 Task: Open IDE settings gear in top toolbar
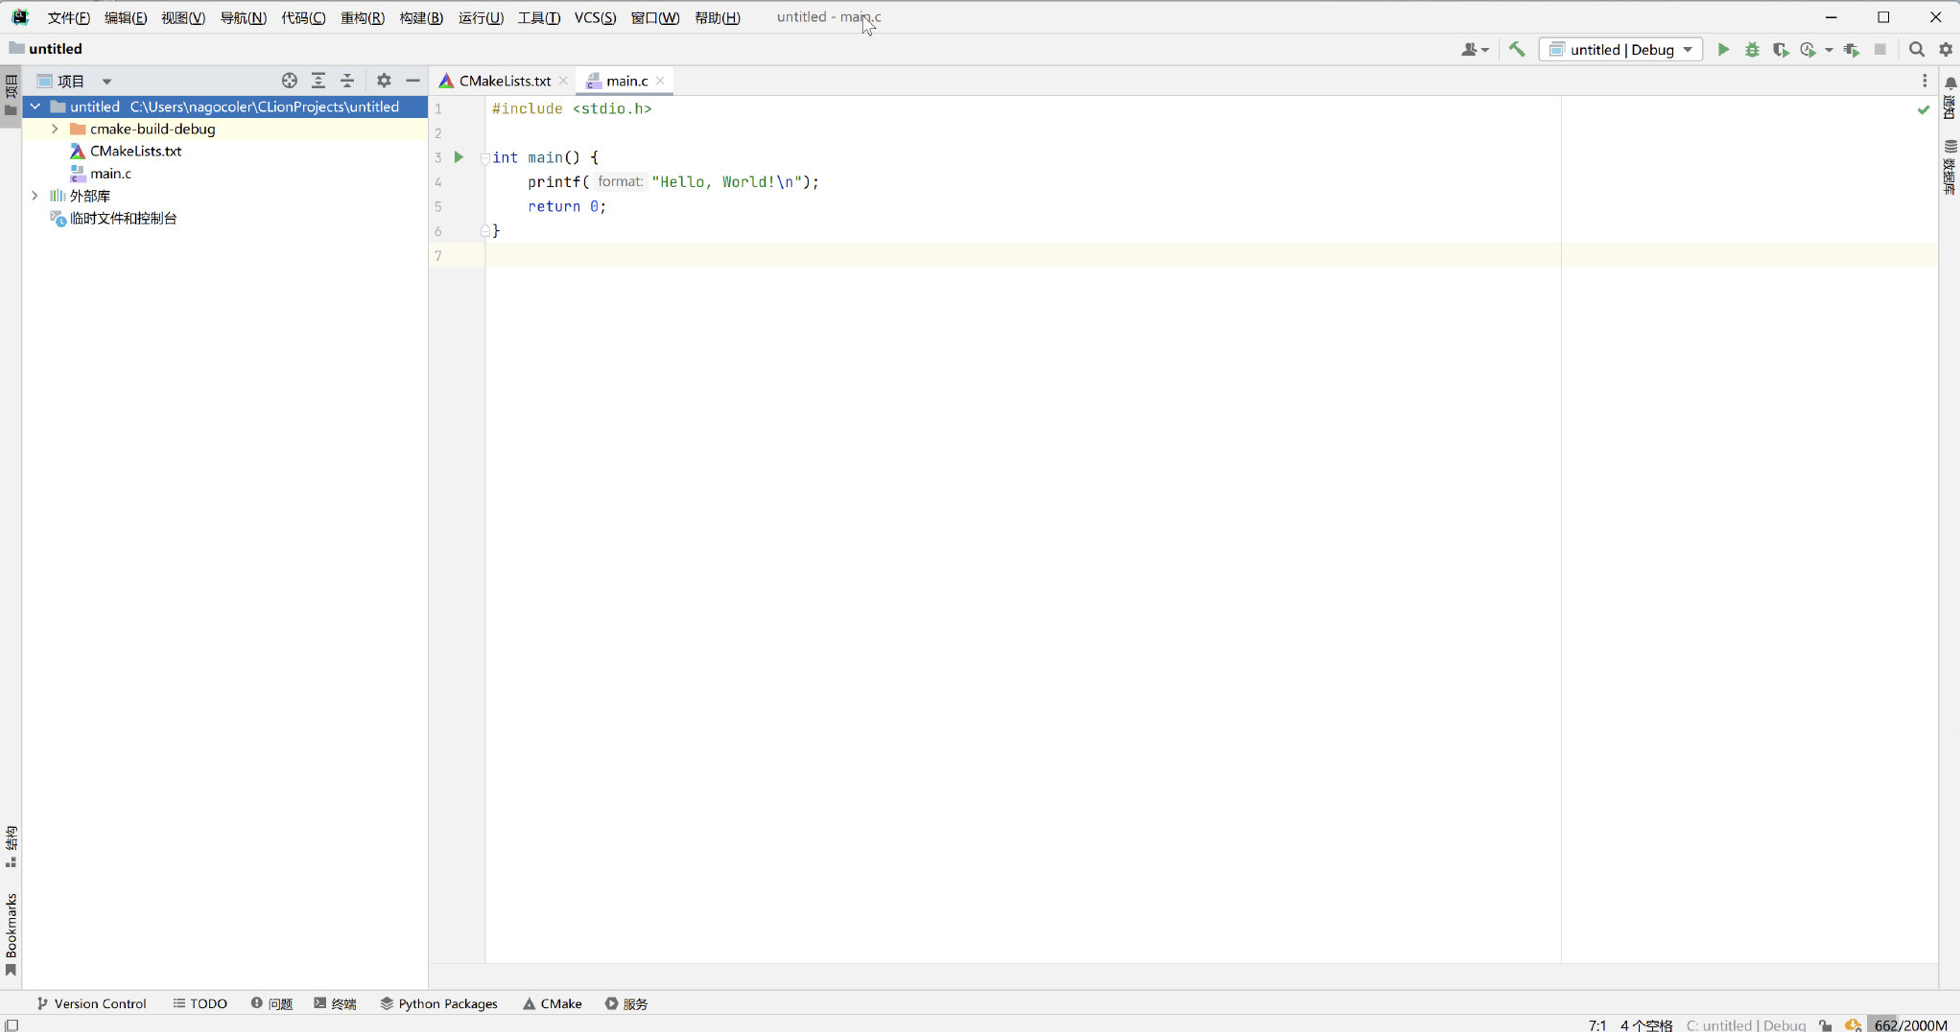(x=1946, y=49)
